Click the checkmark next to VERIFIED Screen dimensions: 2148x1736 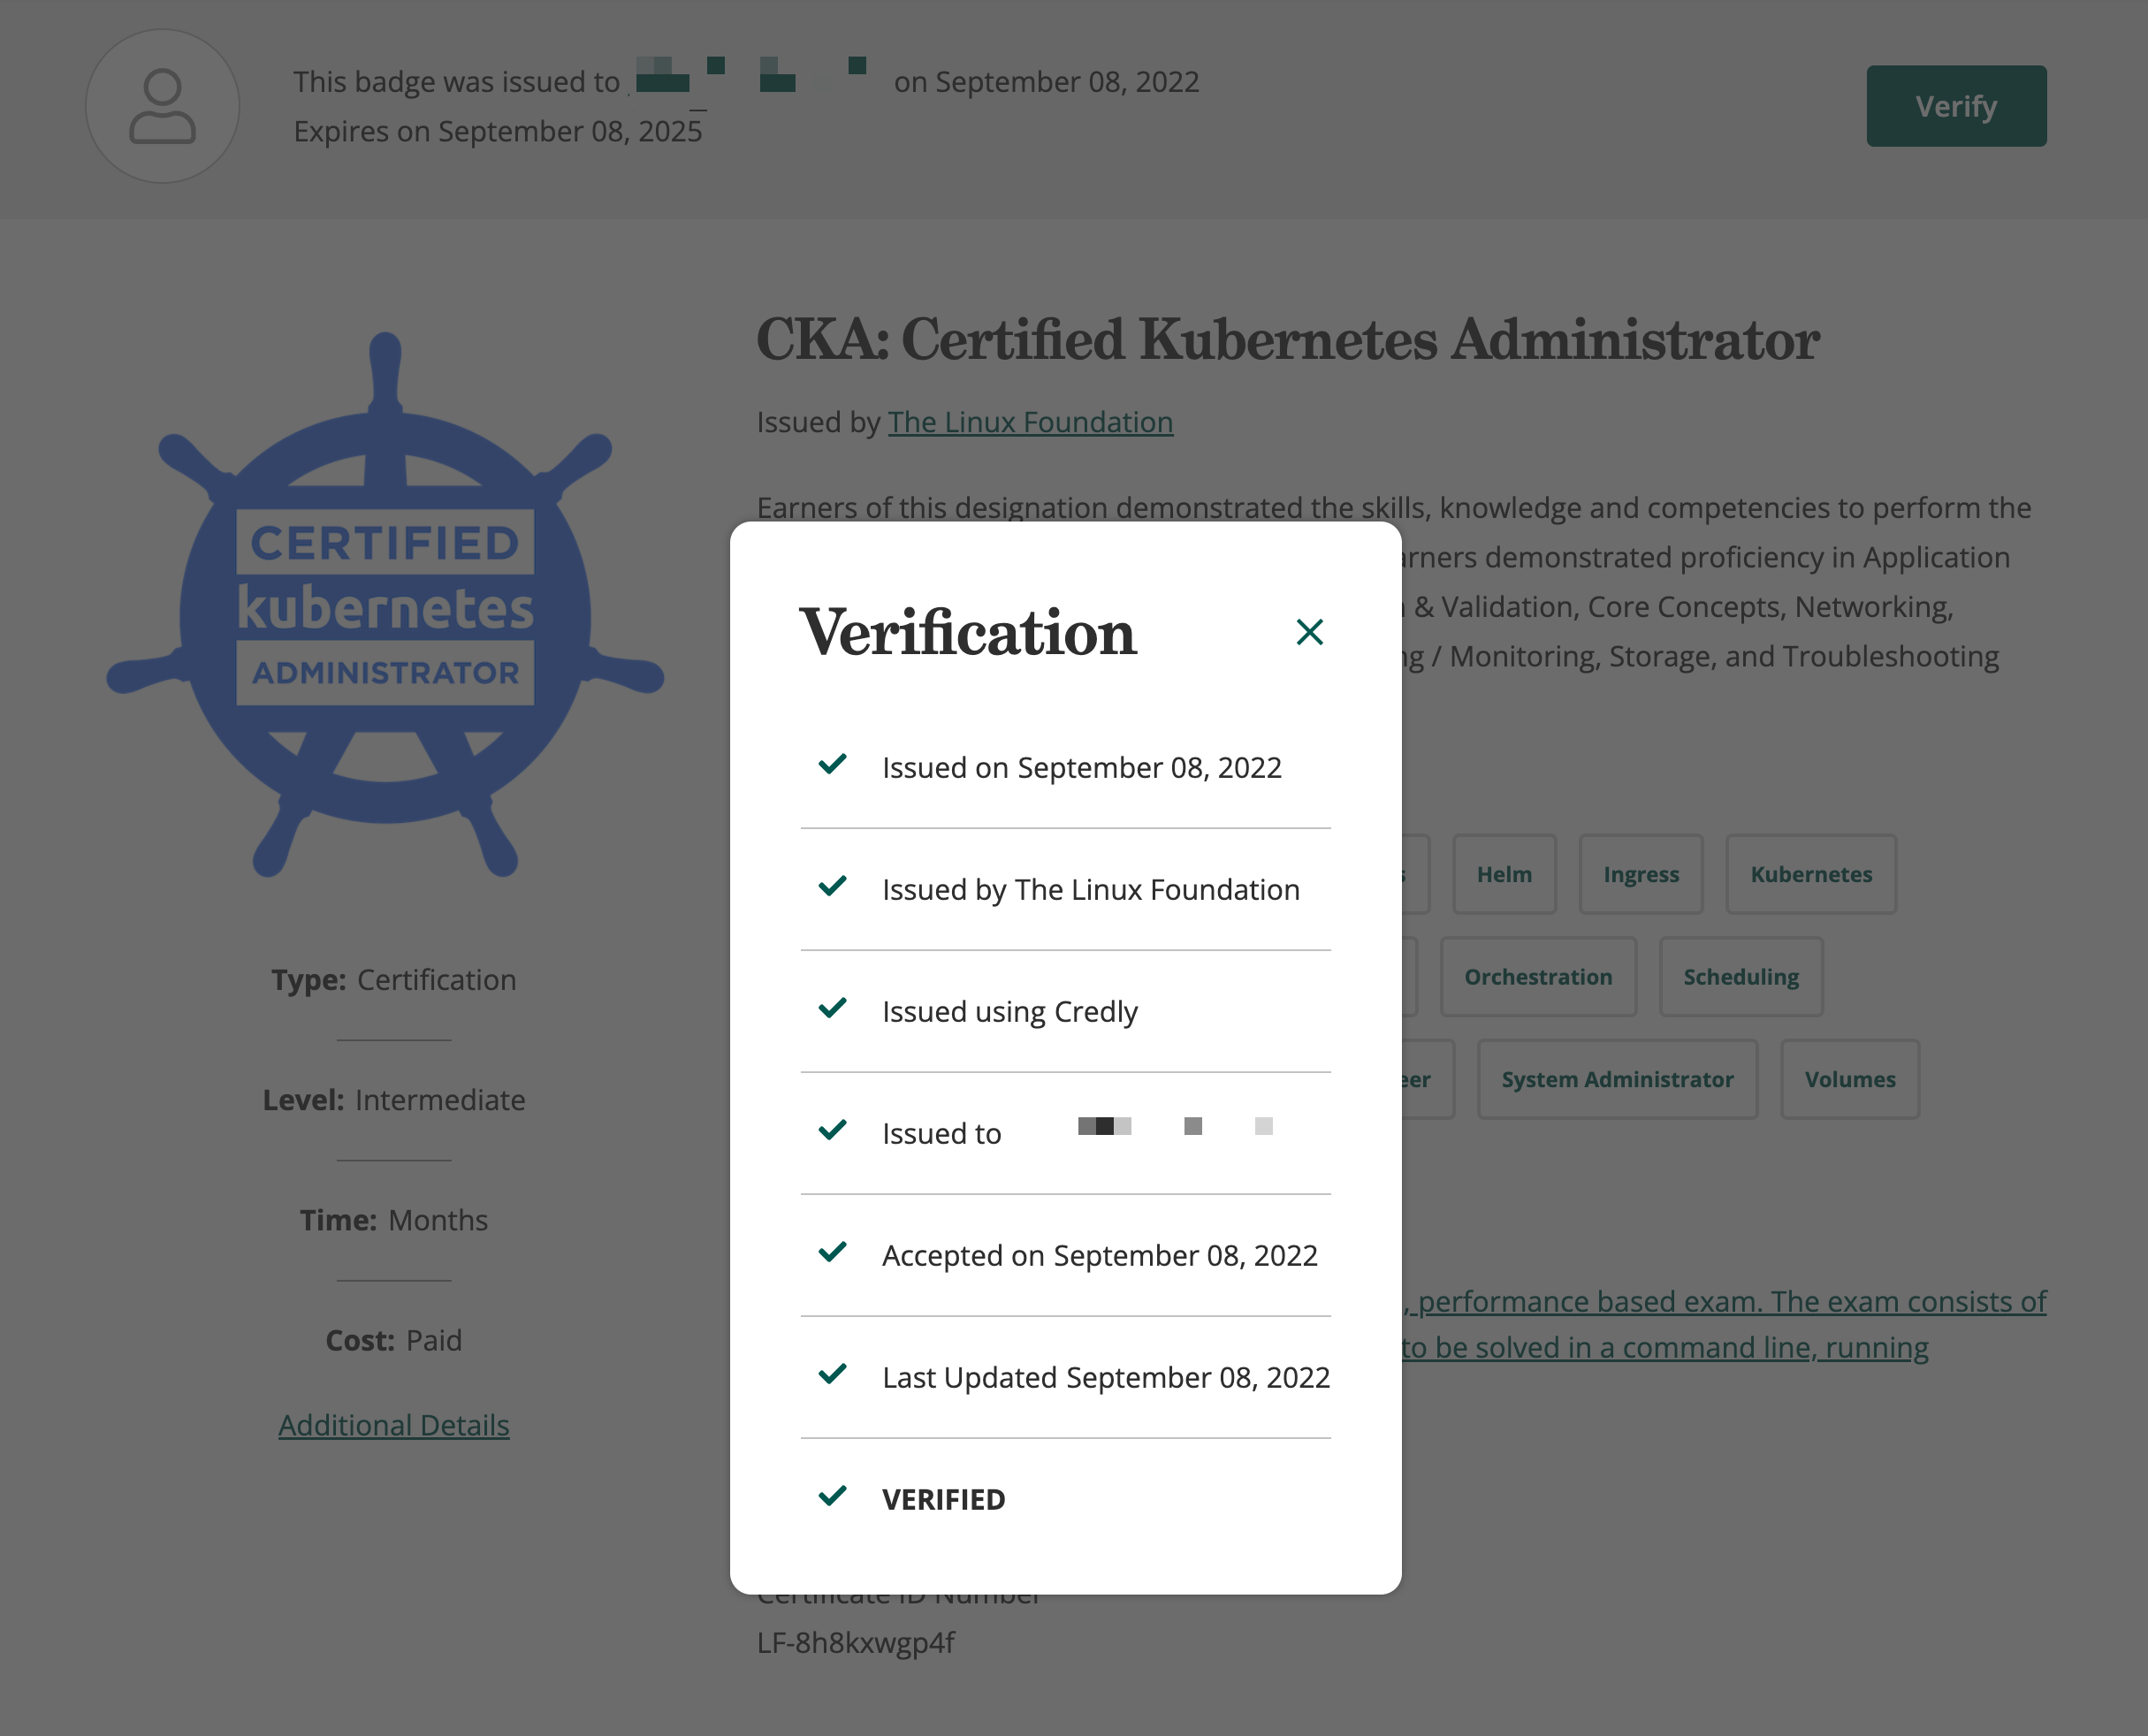tap(832, 1497)
